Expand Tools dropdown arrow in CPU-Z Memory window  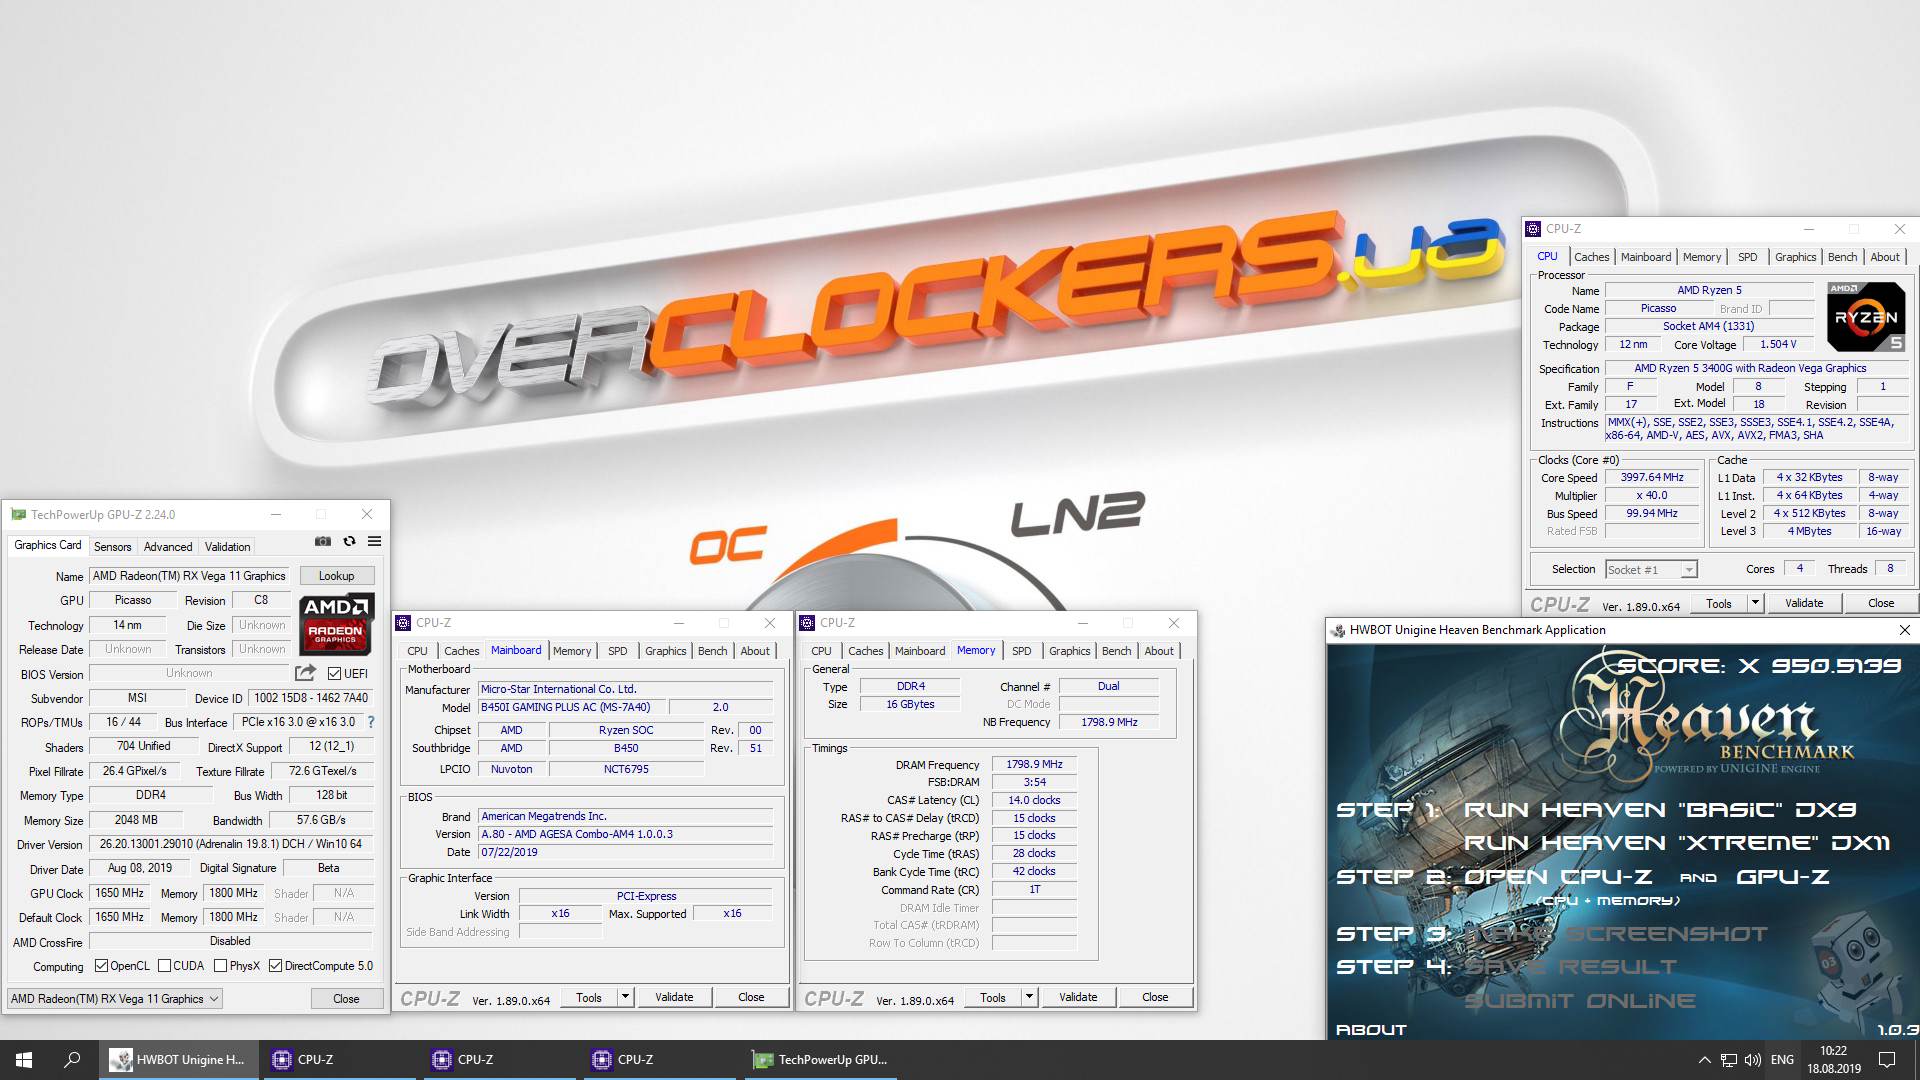1029,997
